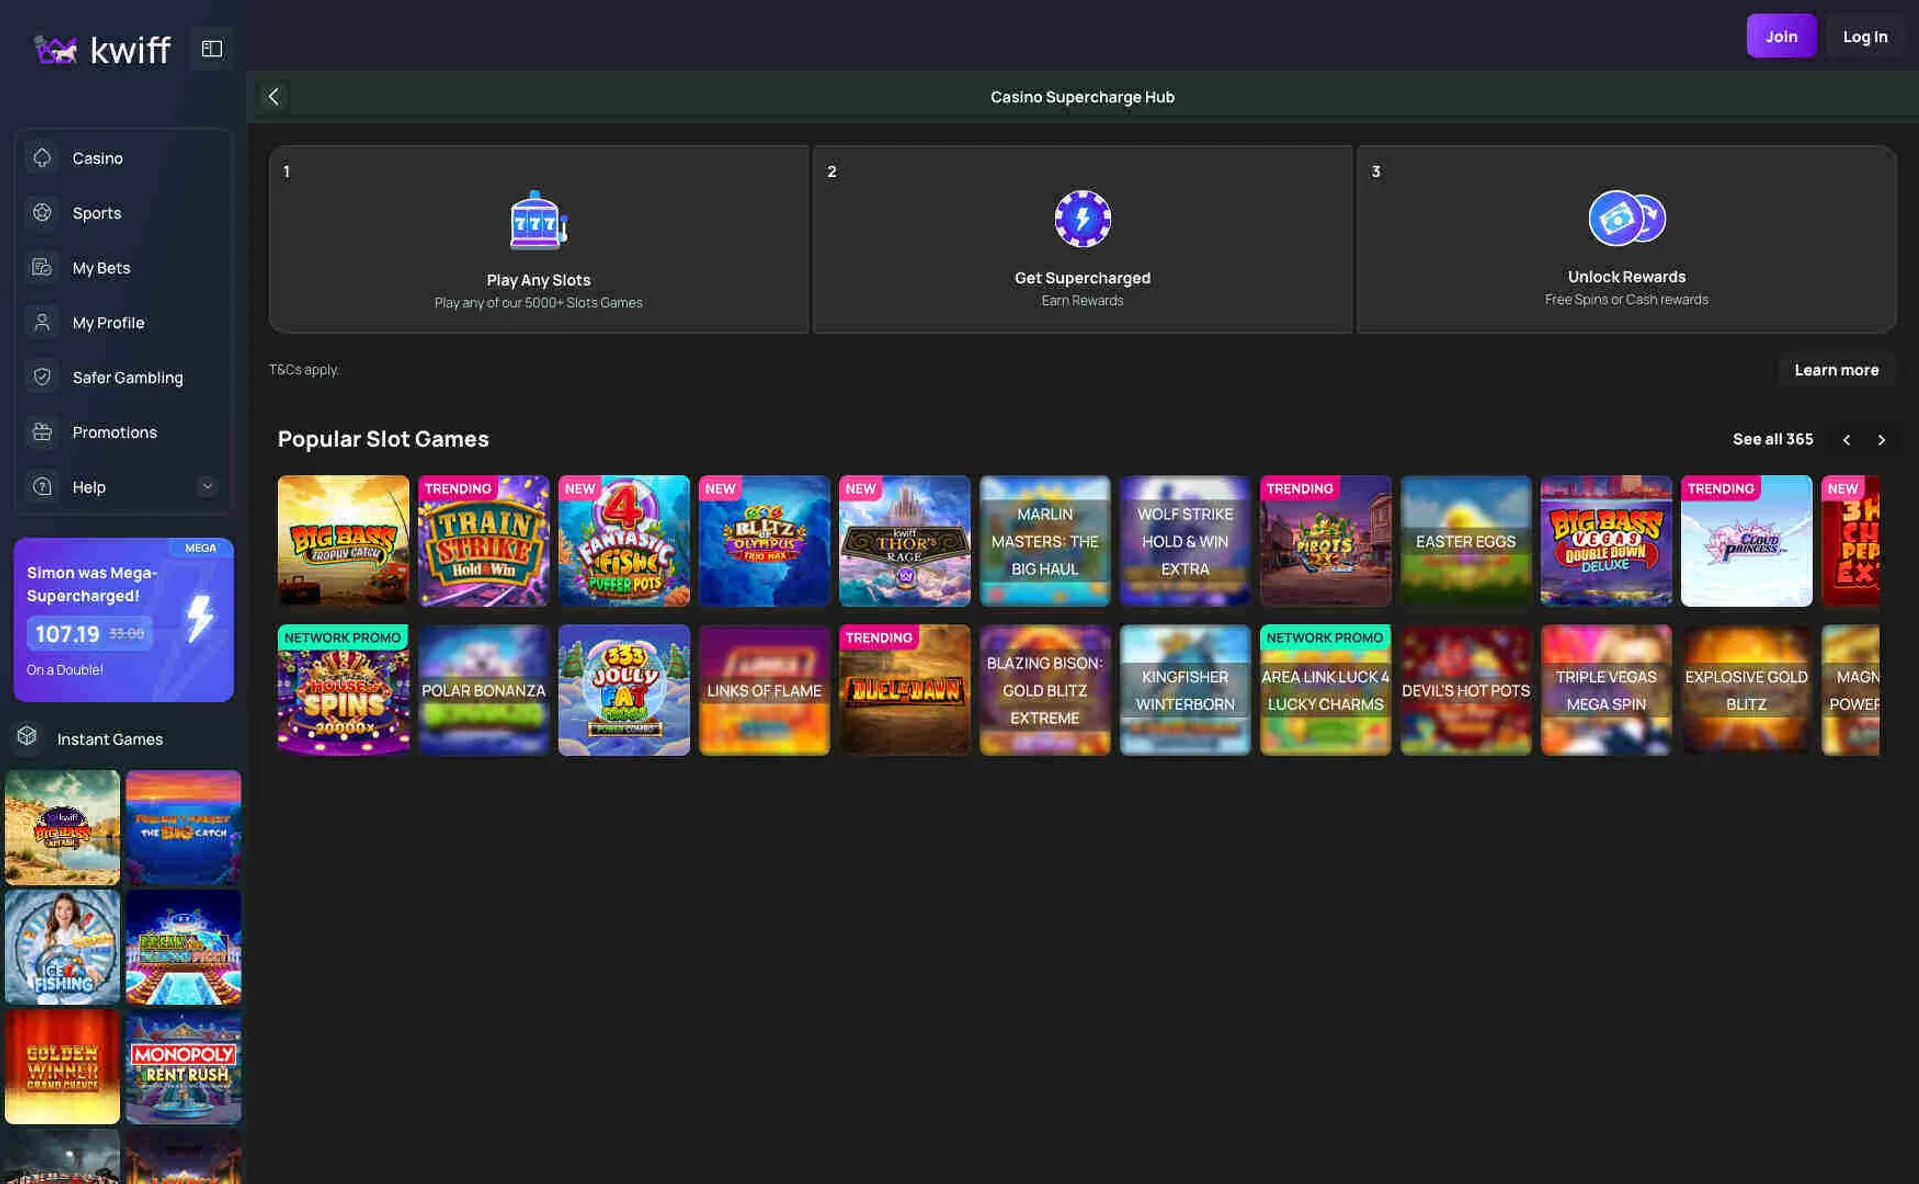Image resolution: width=1919 pixels, height=1184 pixels.
Task: Open Sports section in sidebar
Action: click(x=123, y=213)
